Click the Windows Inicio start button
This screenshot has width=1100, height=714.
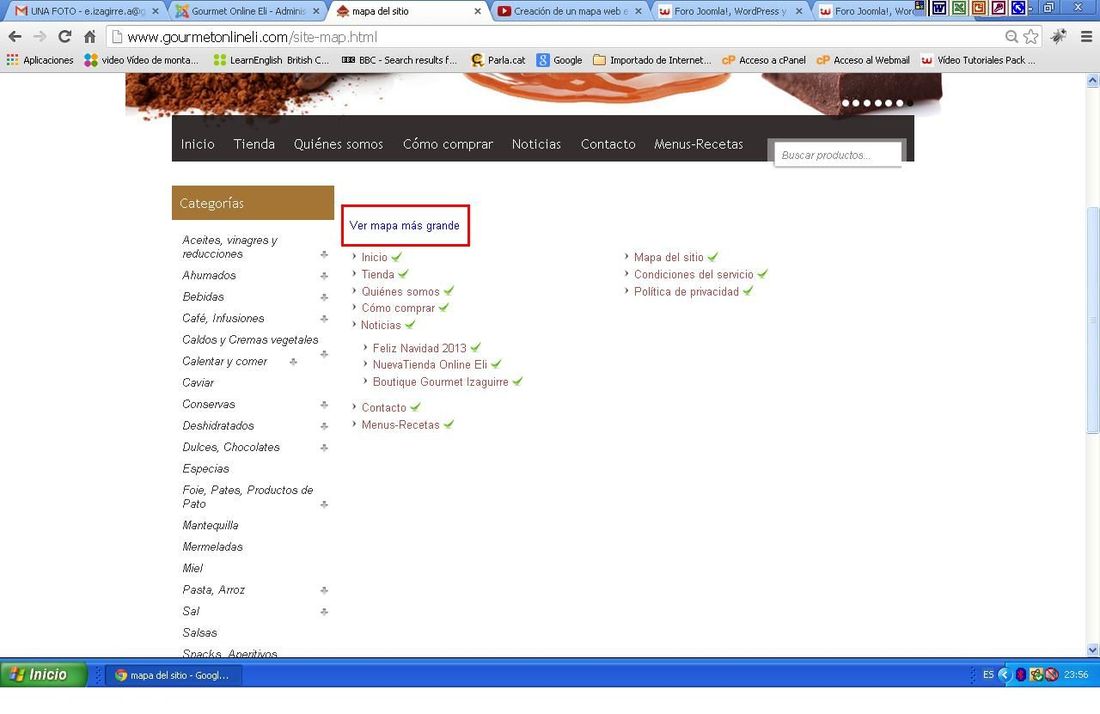[x=43, y=675]
